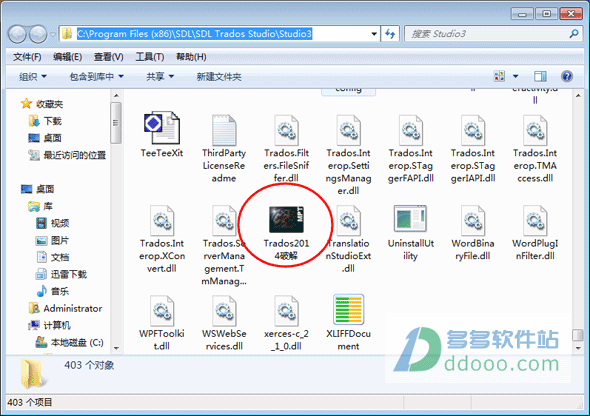Screen dimensions: 590x416
Task: Open the 帮助(H) menu
Action: (191, 57)
